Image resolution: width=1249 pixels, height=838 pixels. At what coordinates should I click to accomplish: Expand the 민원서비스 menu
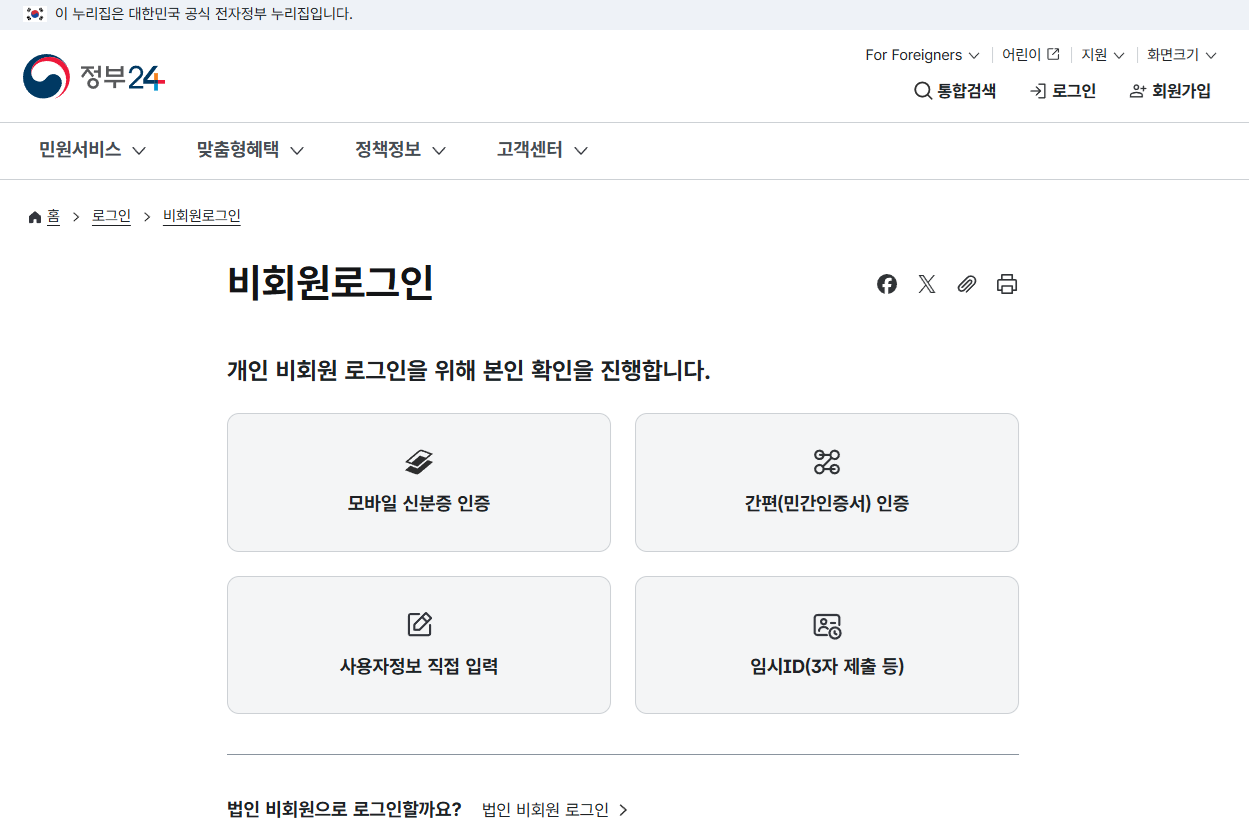[91, 150]
